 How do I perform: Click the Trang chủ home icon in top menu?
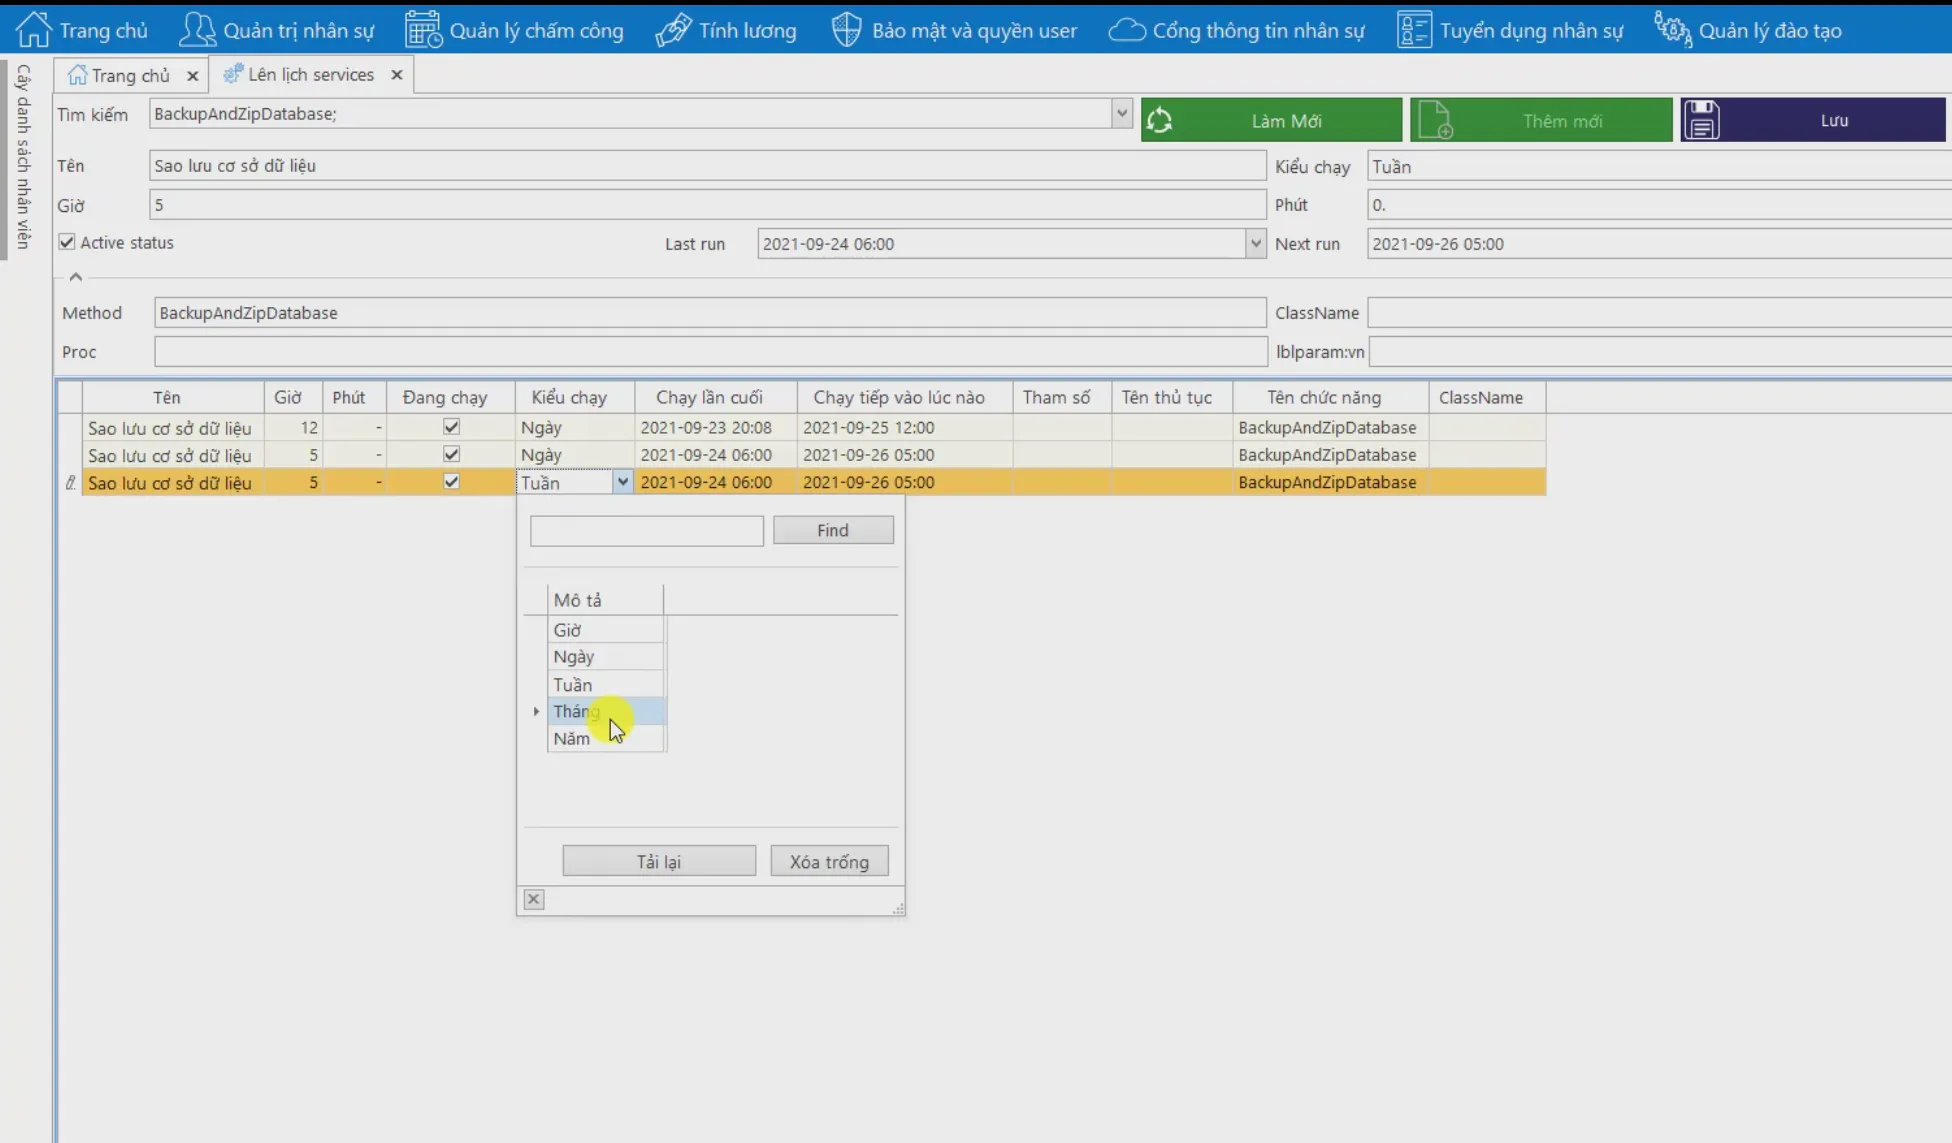pyautogui.click(x=33, y=29)
